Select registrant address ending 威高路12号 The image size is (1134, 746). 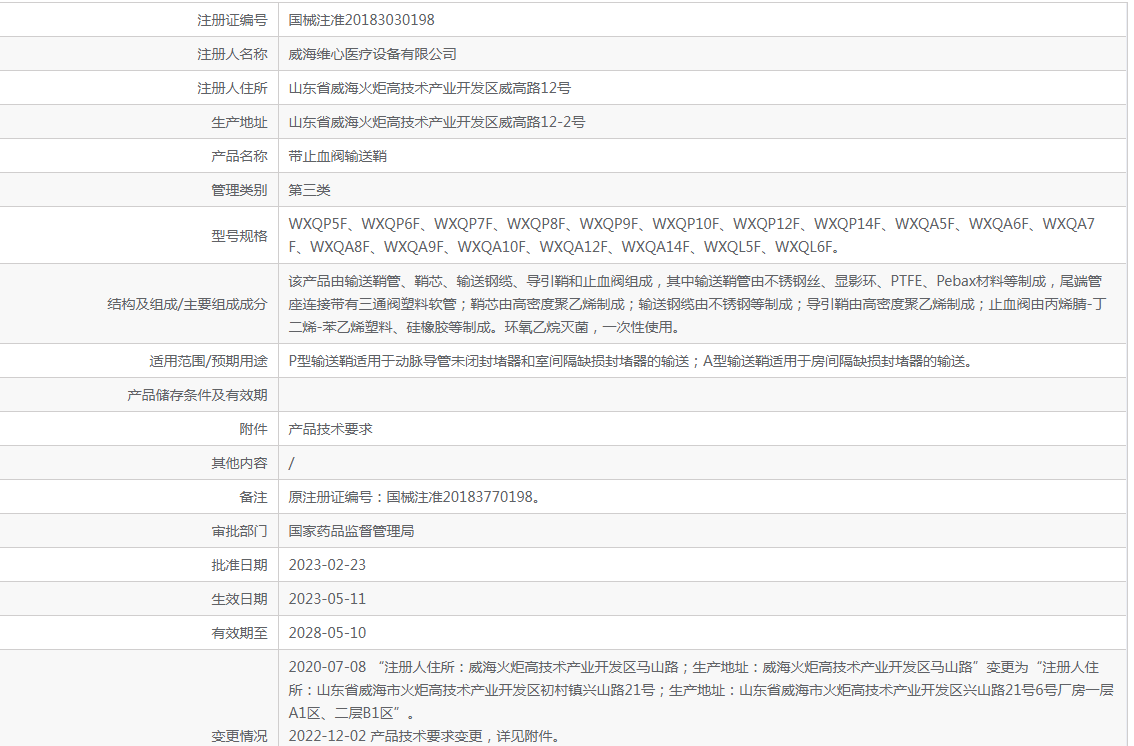tap(430, 88)
